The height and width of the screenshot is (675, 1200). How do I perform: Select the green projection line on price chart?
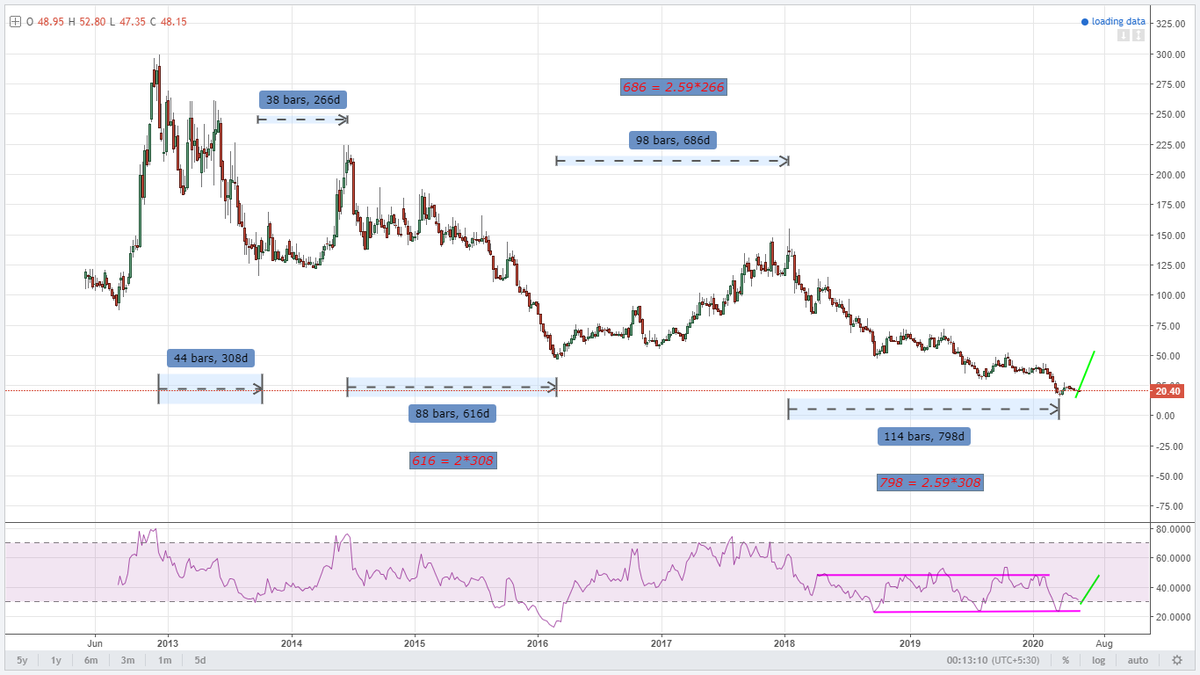pos(1086,374)
